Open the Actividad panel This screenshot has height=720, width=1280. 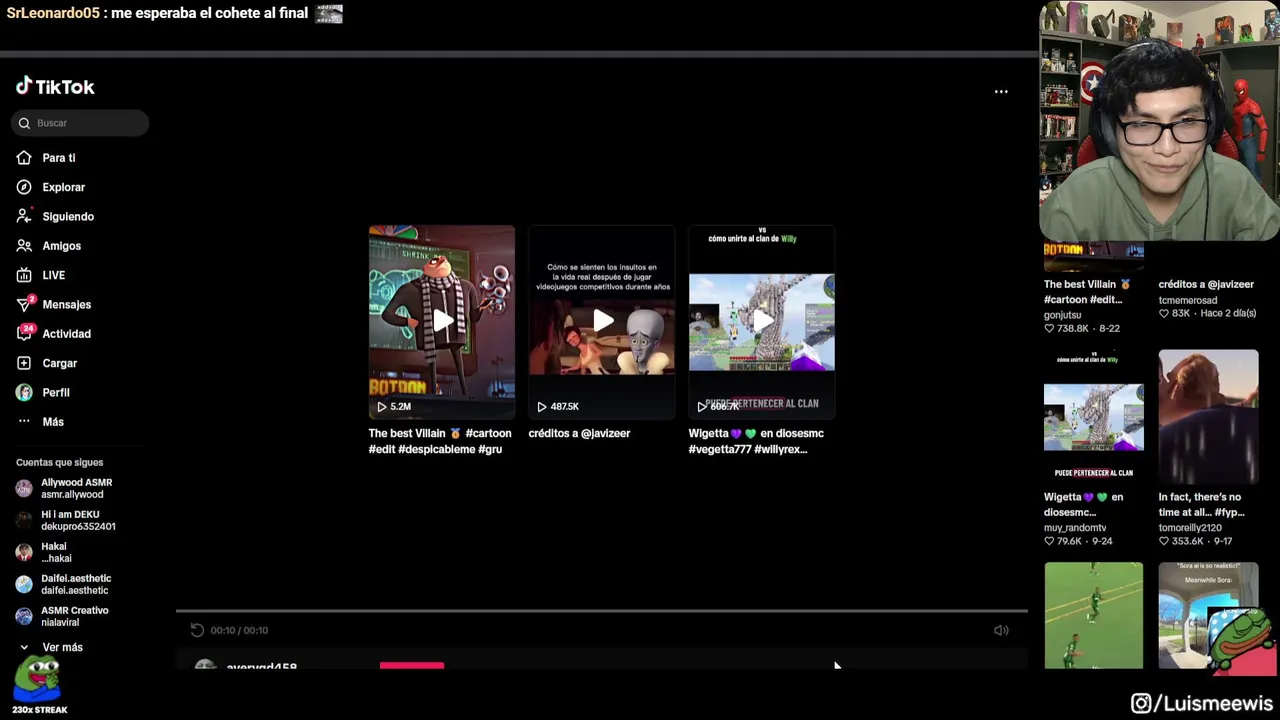pyautogui.click(x=67, y=334)
